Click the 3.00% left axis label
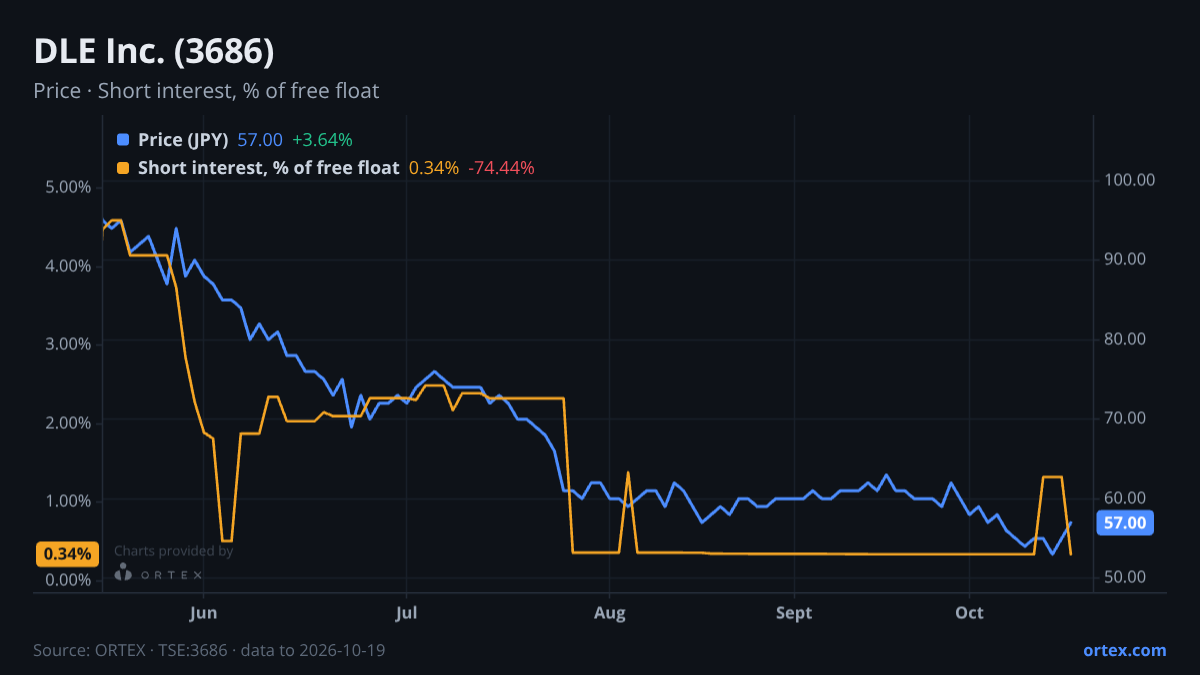Screen dimensions: 1200x675 pos(69,343)
